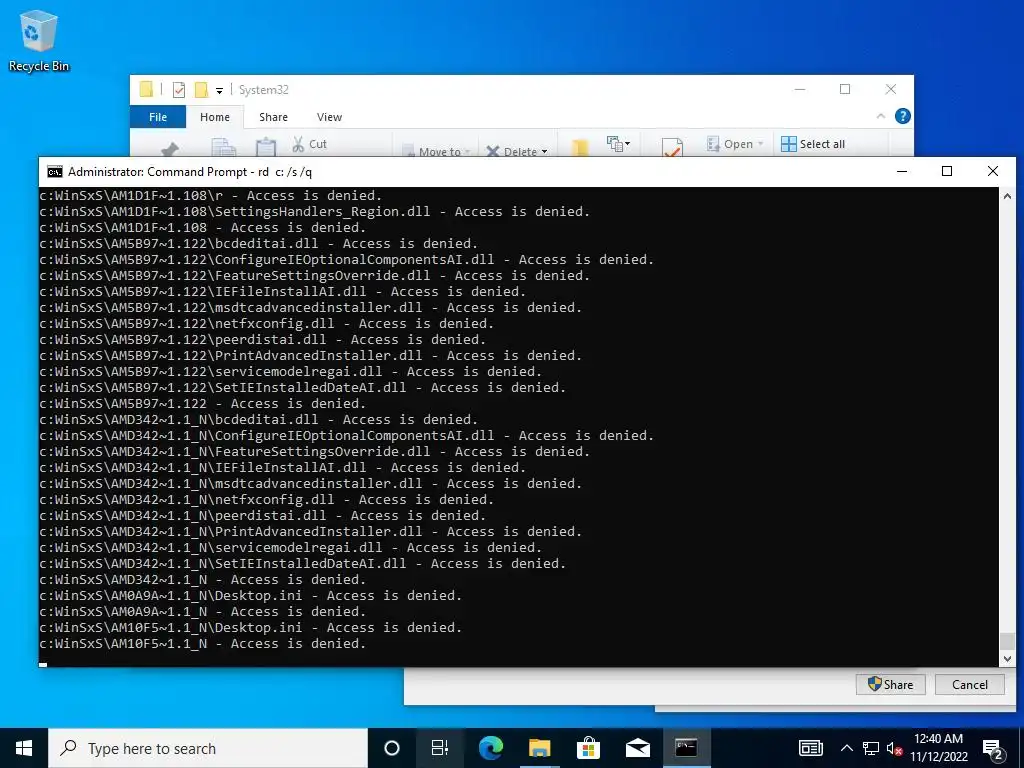Viewport: 1024px width, 768px height.
Task: Close the Command Prompt window
Action: tap(993, 171)
